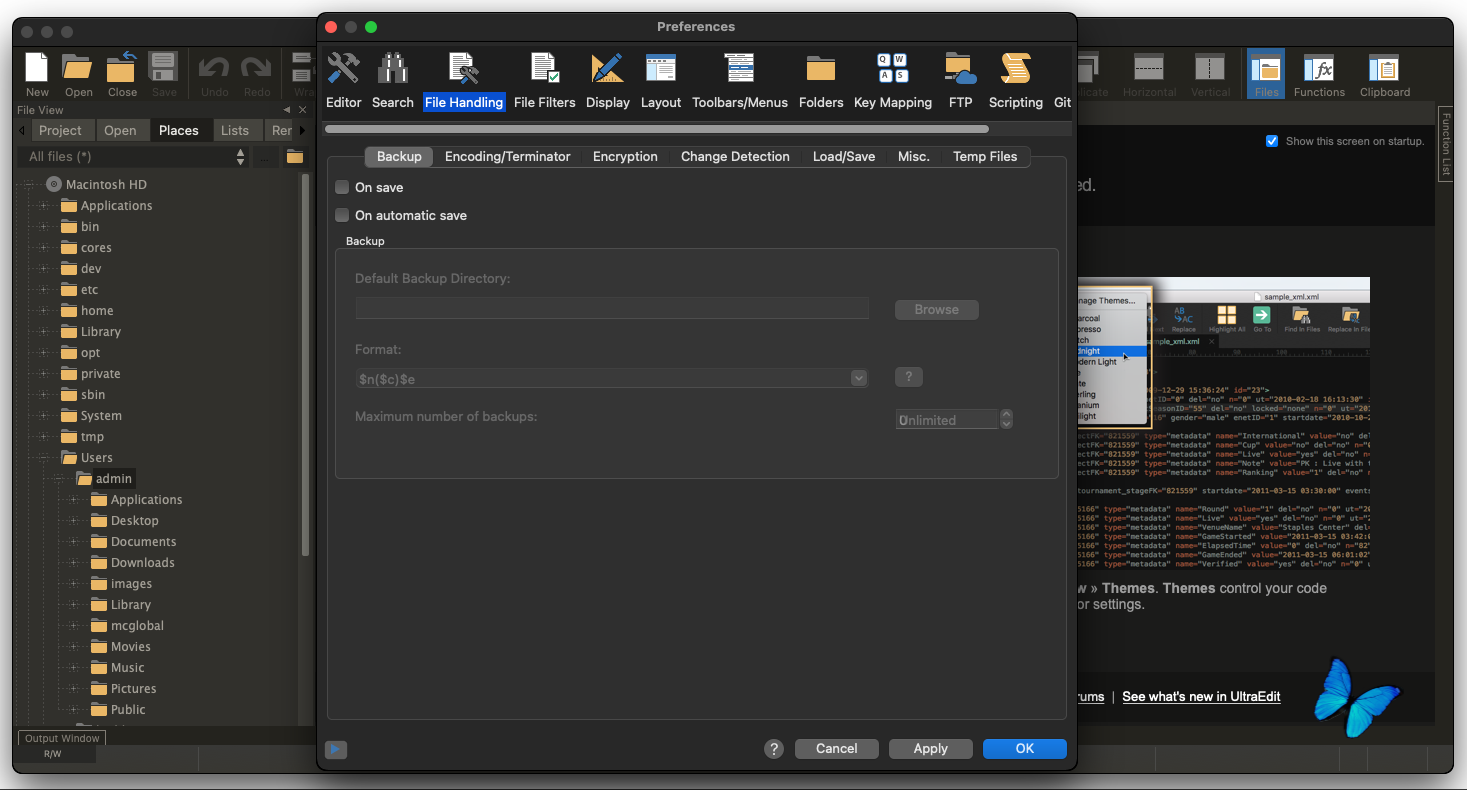Open the Function List side tab
Screen dimensions: 1467x790
[1445, 144]
